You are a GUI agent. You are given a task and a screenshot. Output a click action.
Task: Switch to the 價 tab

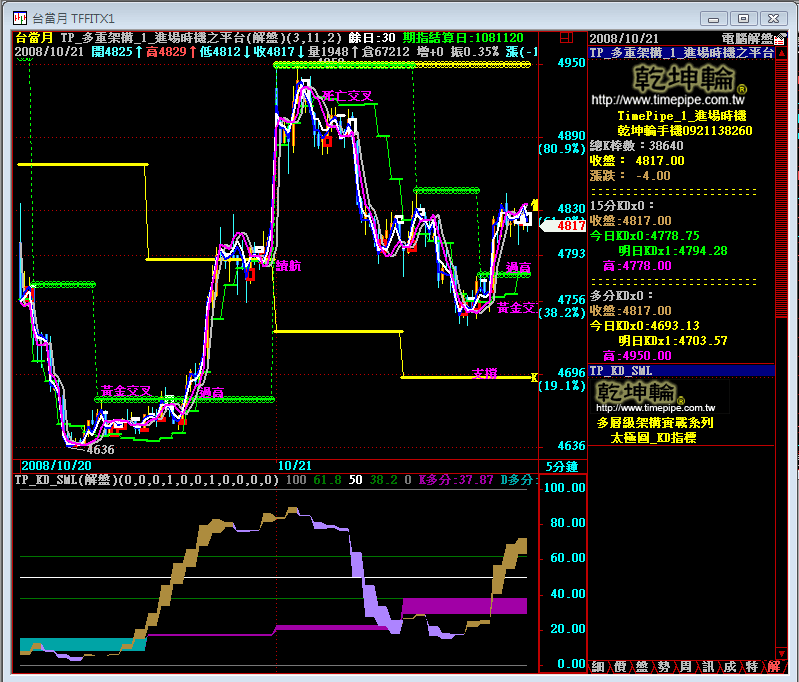pos(620,667)
